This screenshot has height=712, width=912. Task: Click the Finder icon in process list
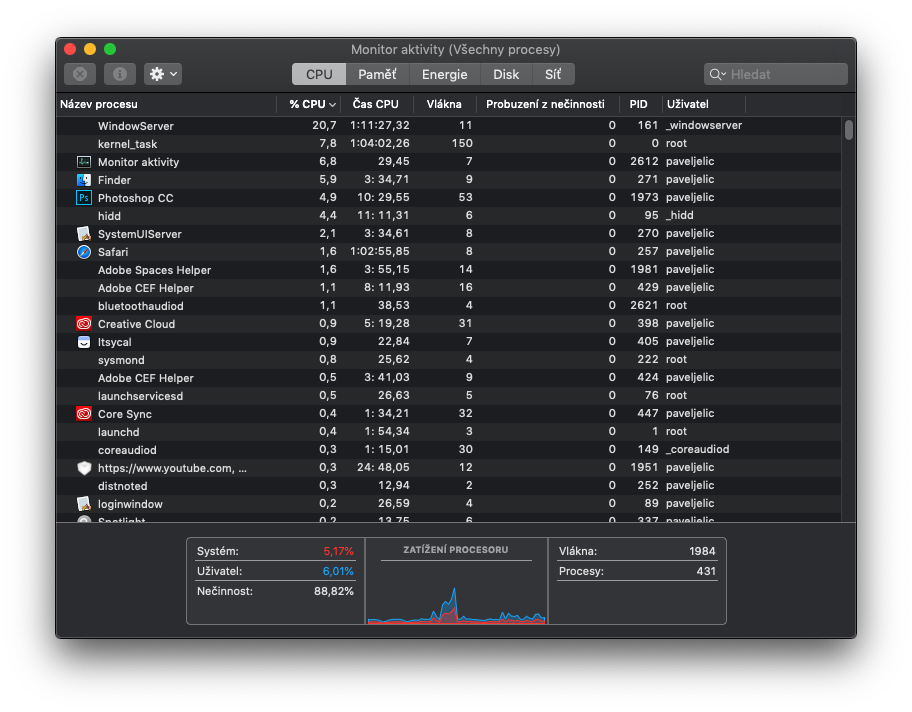pos(84,180)
